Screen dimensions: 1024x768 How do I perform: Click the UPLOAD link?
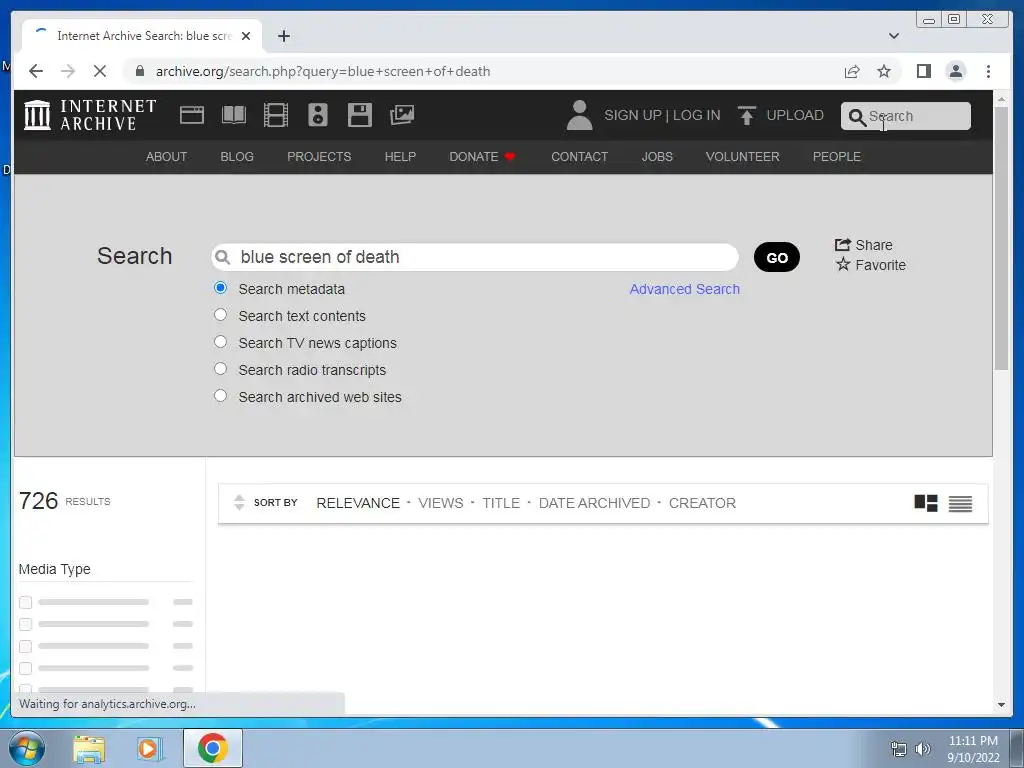coord(795,116)
